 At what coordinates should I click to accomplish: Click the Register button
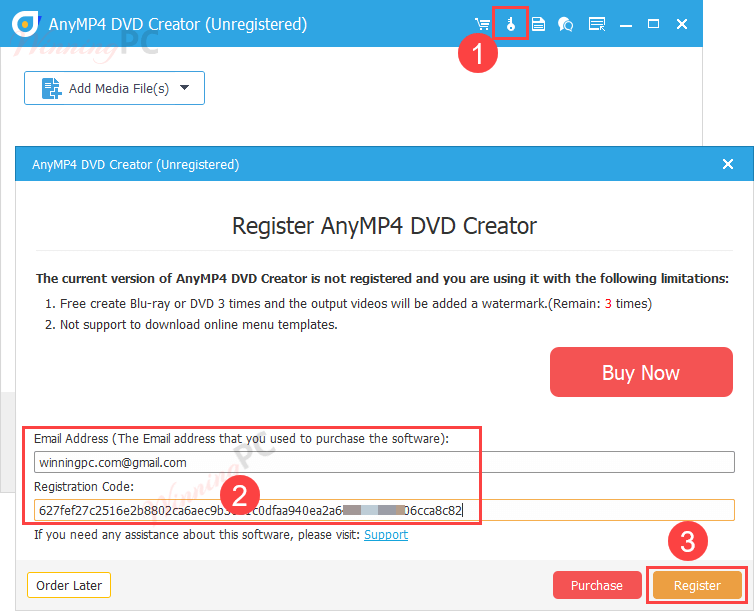coord(697,585)
